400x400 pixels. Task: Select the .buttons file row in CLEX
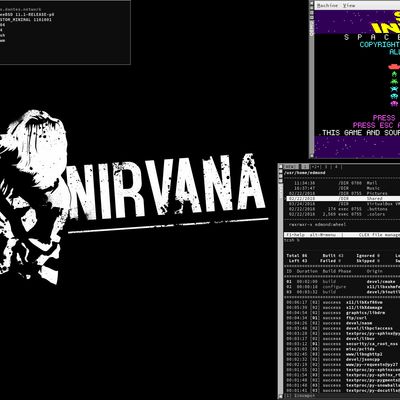point(343,209)
